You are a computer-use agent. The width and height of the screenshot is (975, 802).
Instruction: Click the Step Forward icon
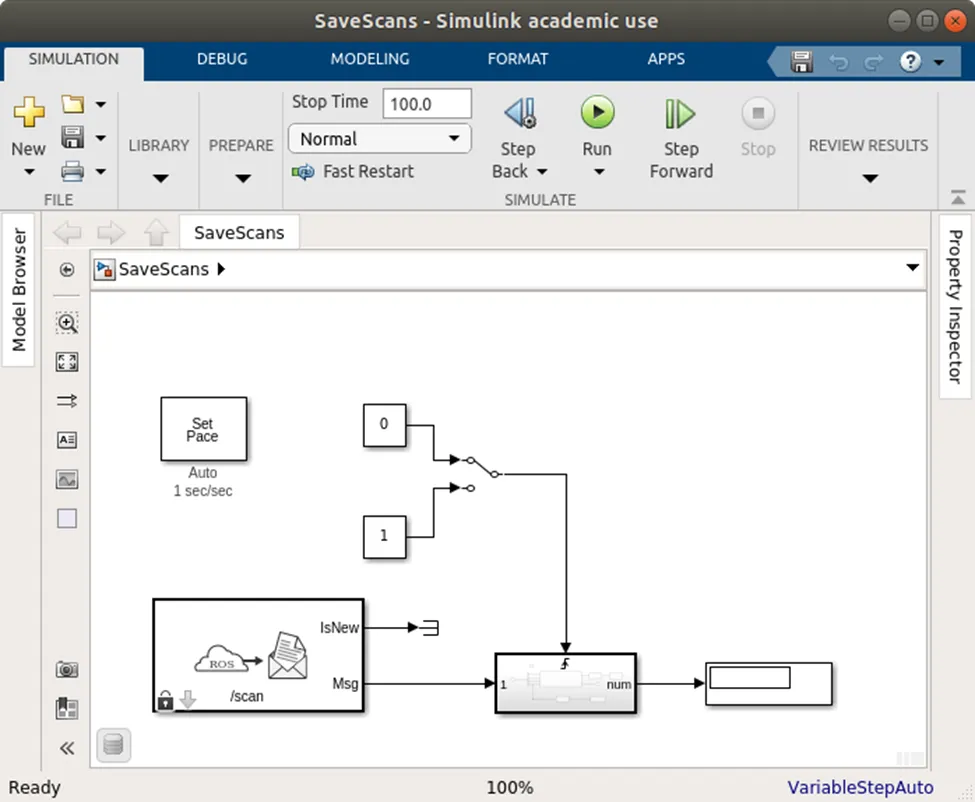pos(680,114)
